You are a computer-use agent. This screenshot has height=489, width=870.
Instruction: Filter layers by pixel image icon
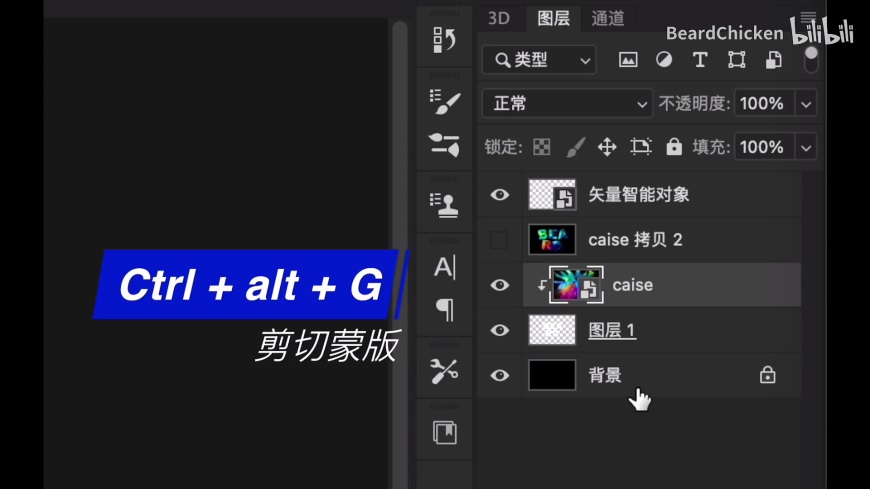628,59
